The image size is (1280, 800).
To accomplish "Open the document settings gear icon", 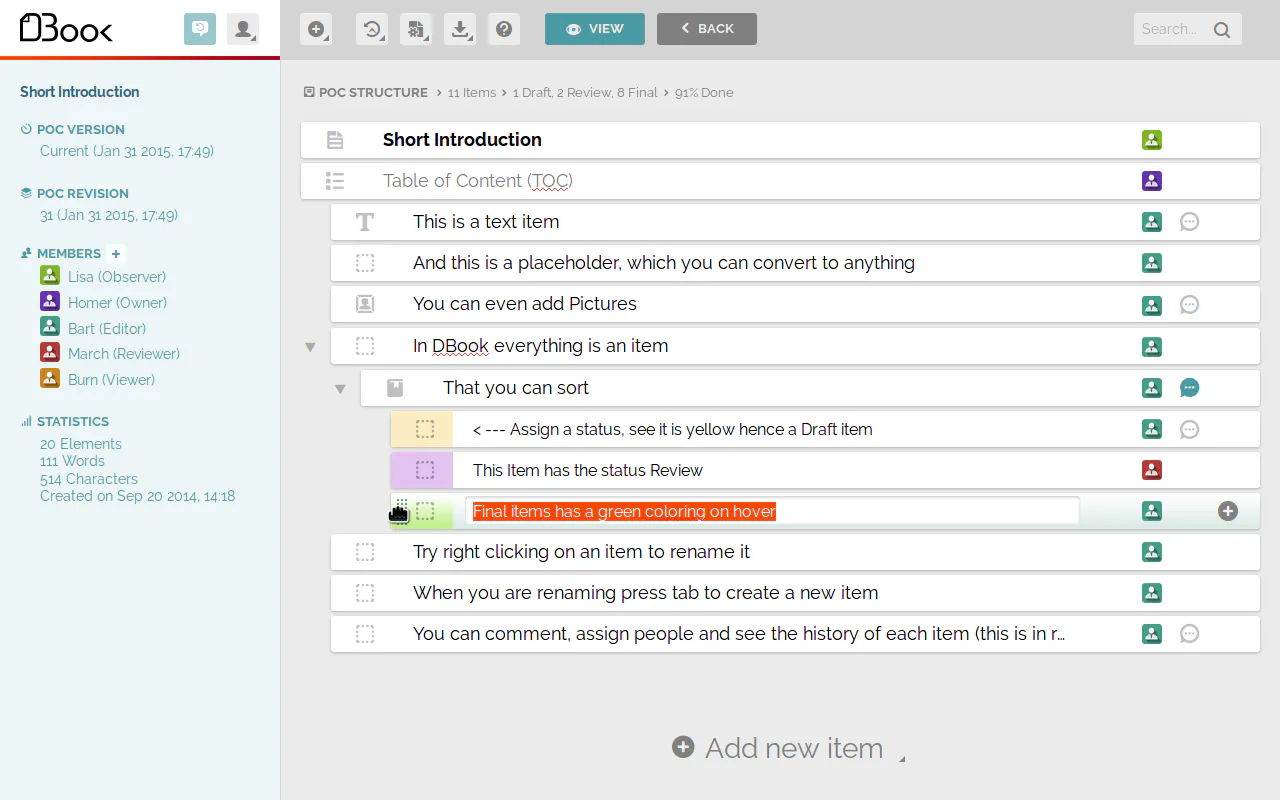I will pyautogui.click(x=416, y=29).
